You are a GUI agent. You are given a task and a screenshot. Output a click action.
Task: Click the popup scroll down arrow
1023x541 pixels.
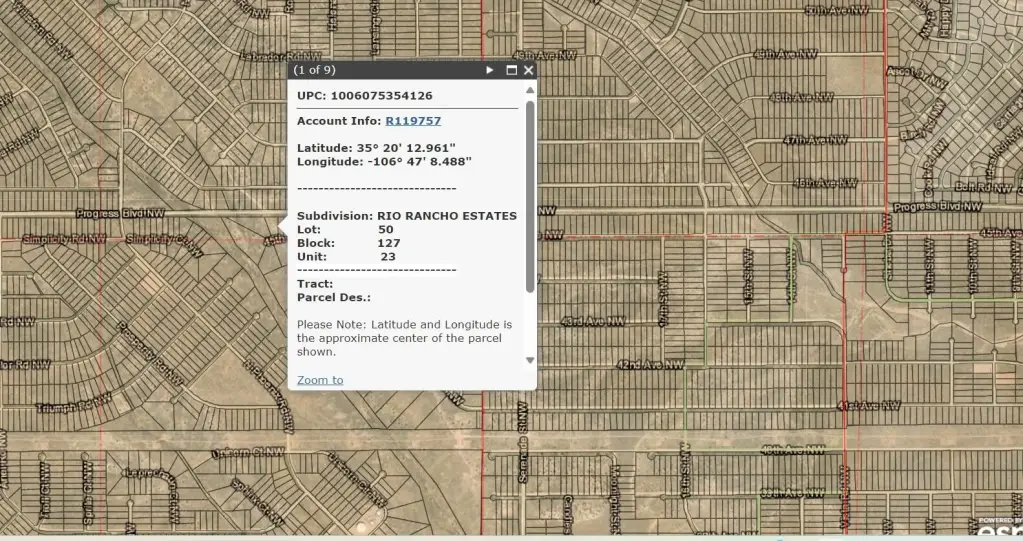tap(530, 360)
